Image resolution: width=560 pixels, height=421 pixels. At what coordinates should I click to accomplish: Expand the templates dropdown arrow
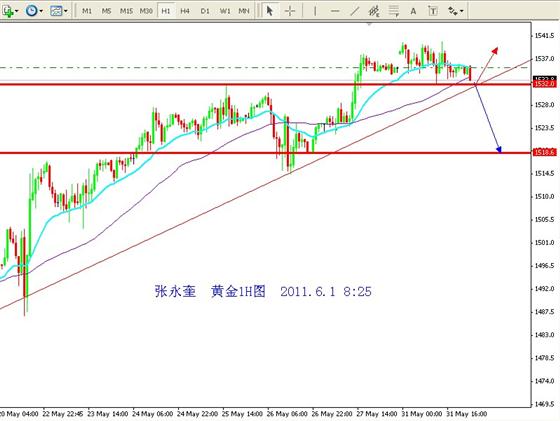click(66, 11)
